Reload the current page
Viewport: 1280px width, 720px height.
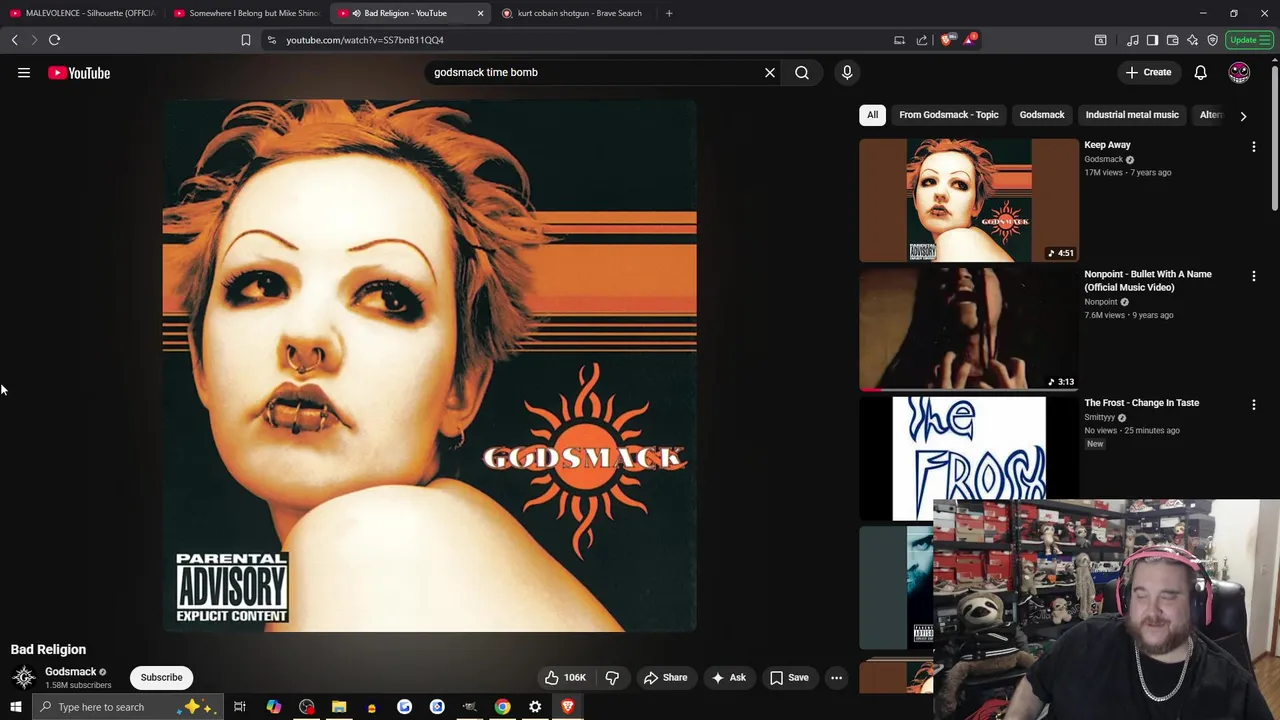coord(54,40)
